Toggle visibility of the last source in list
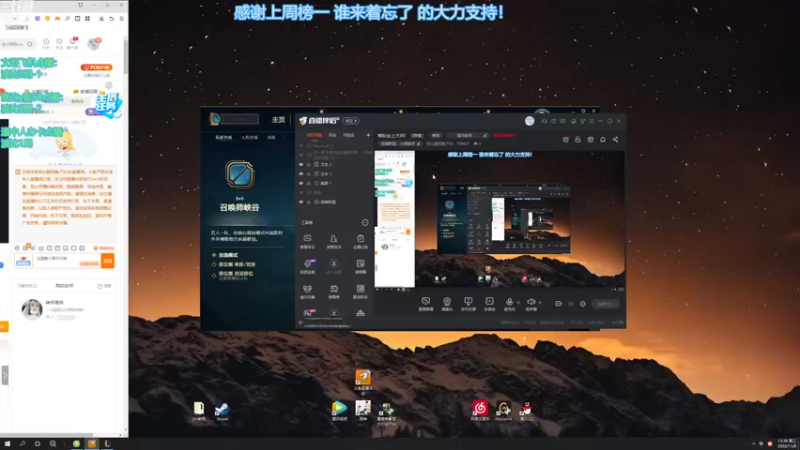The height and width of the screenshot is (450, 800). click(301, 202)
